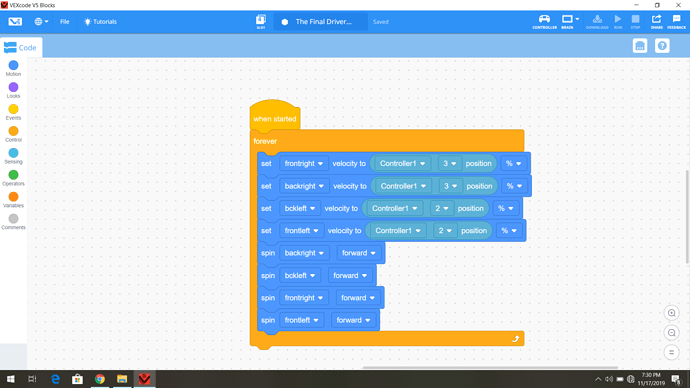690x388 pixels.
Task: Launch Chrome from the Windows taskbar
Action: click(100, 379)
